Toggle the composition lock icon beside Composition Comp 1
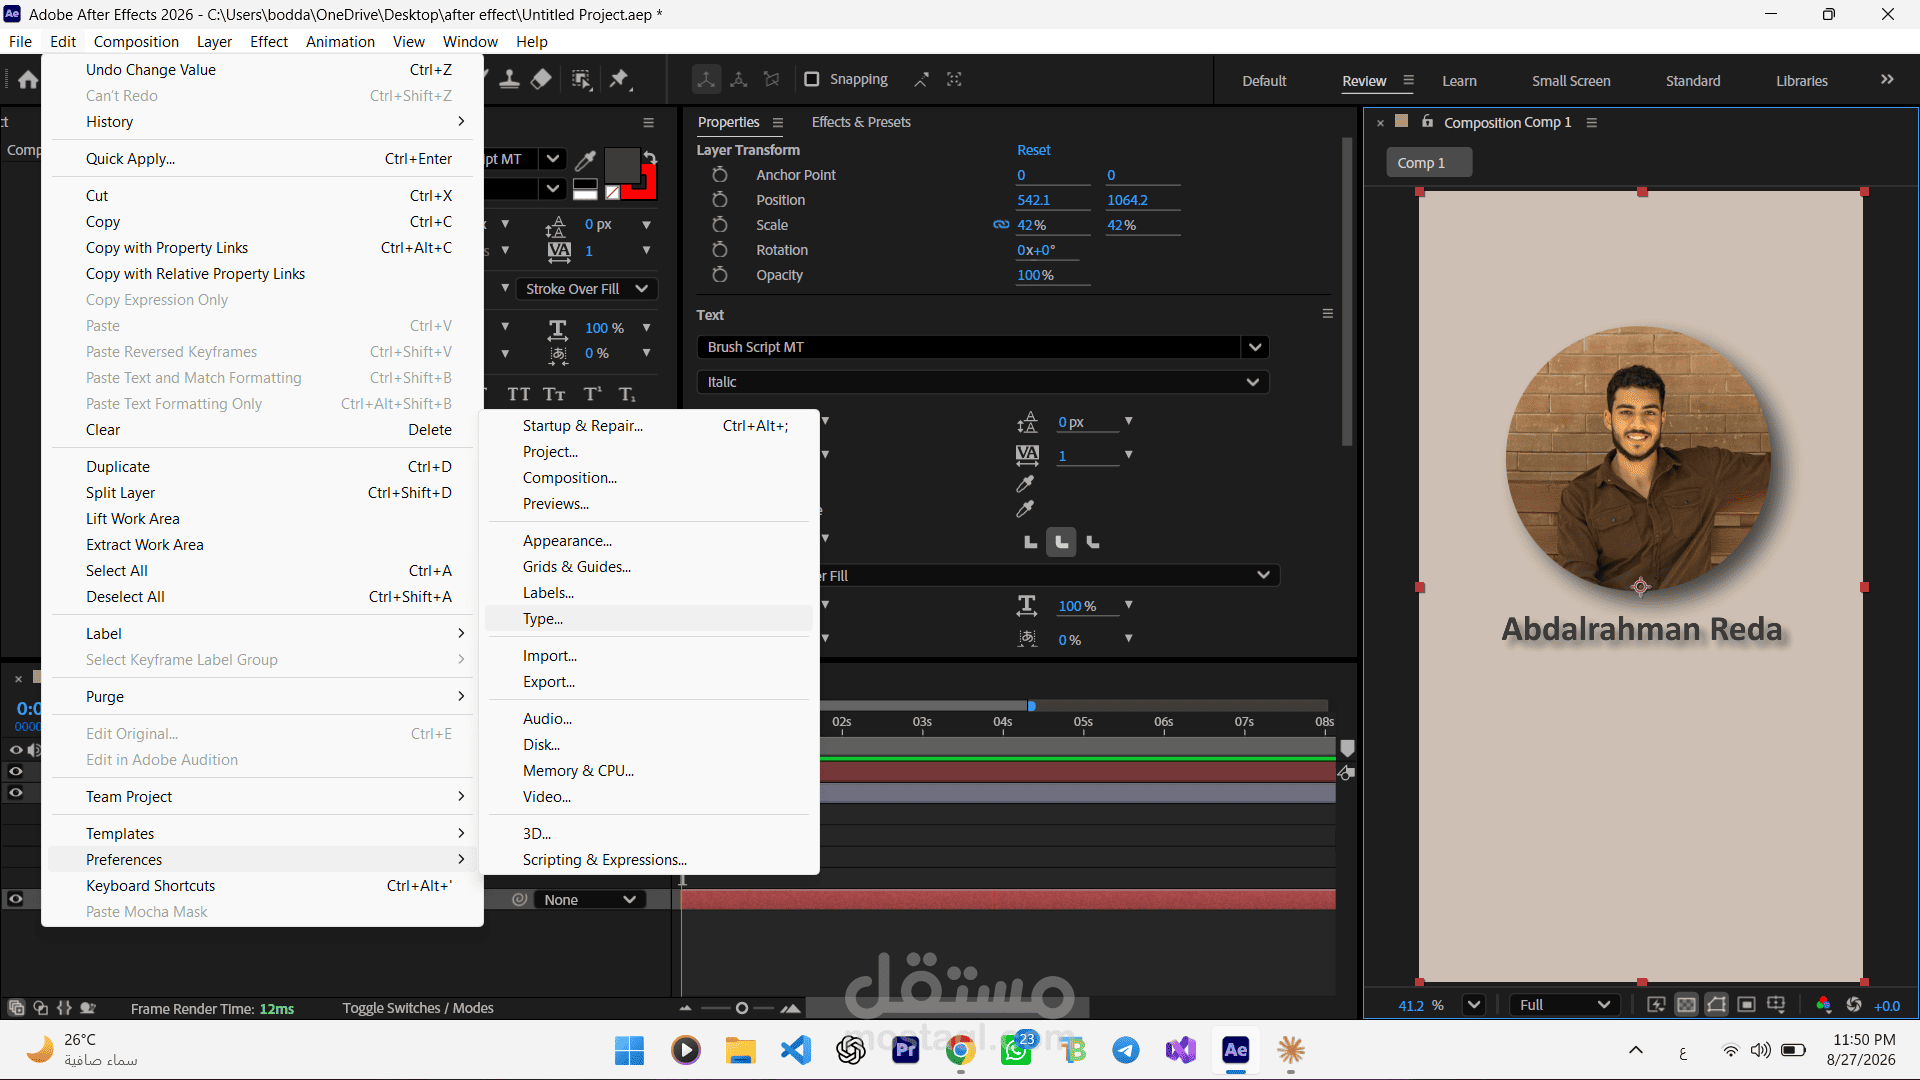 [x=1427, y=122]
